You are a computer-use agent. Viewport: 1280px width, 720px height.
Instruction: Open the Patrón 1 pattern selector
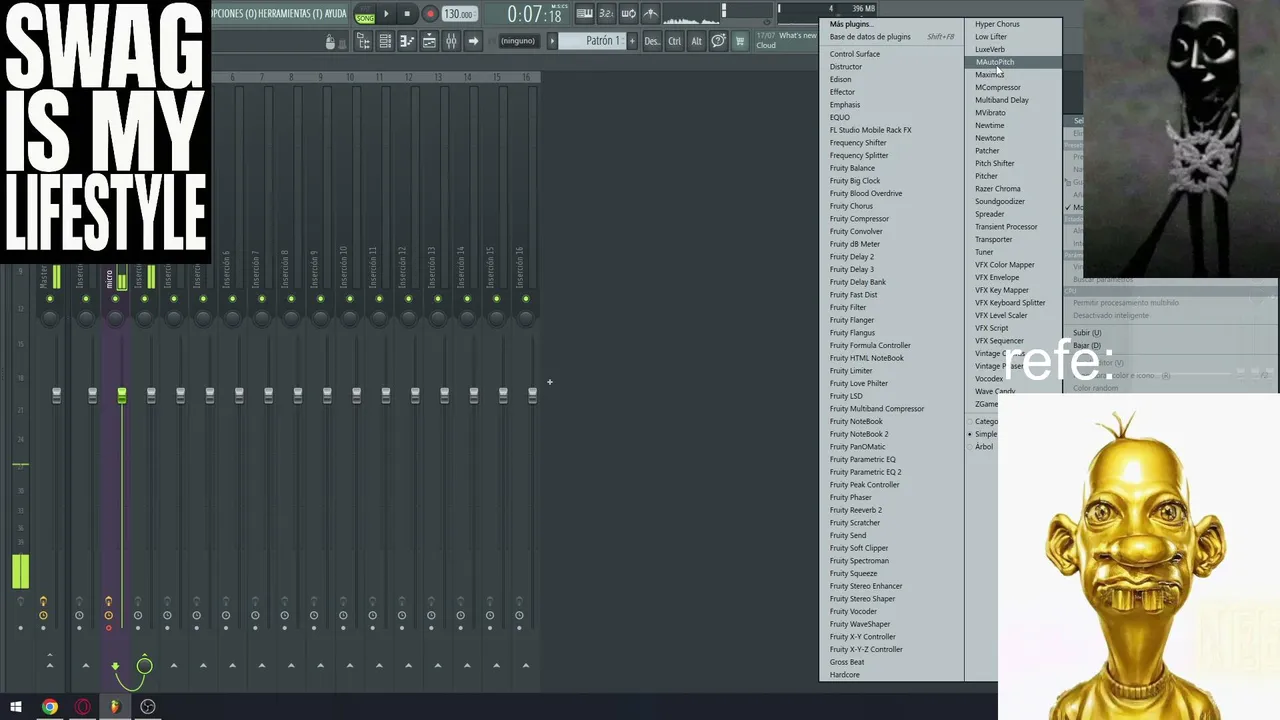point(592,41)
